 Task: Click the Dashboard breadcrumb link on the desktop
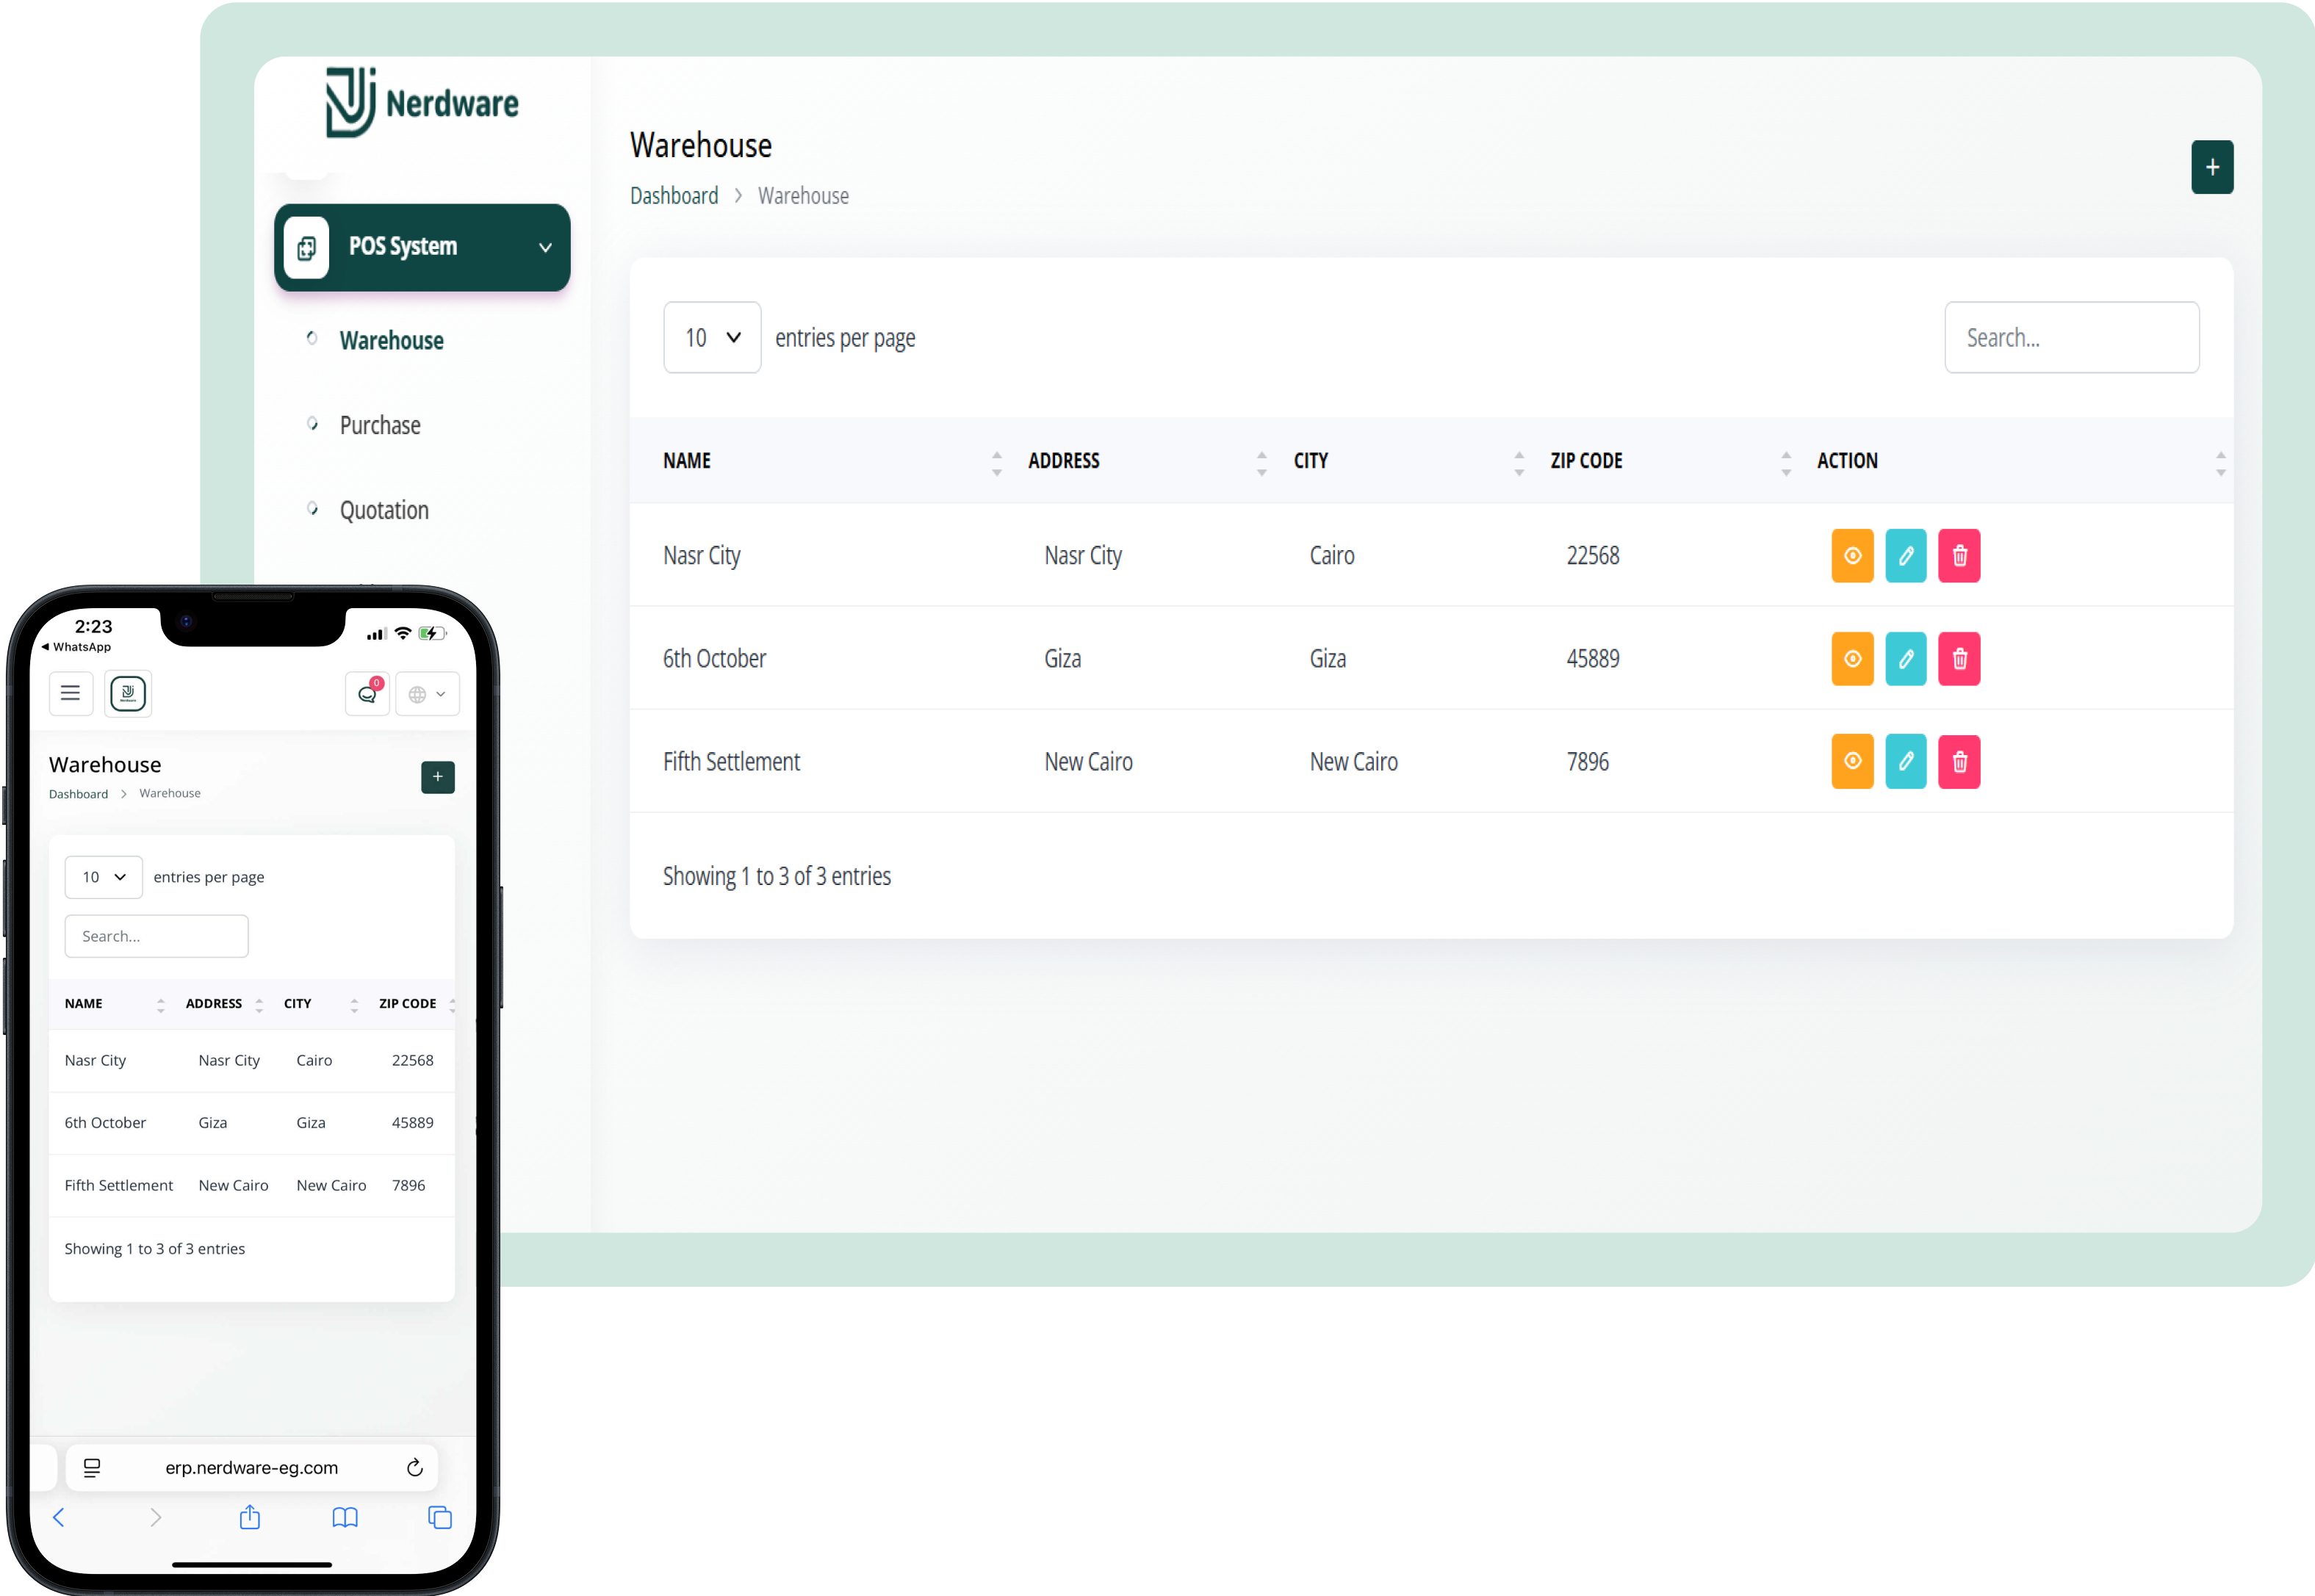(674, 196)
